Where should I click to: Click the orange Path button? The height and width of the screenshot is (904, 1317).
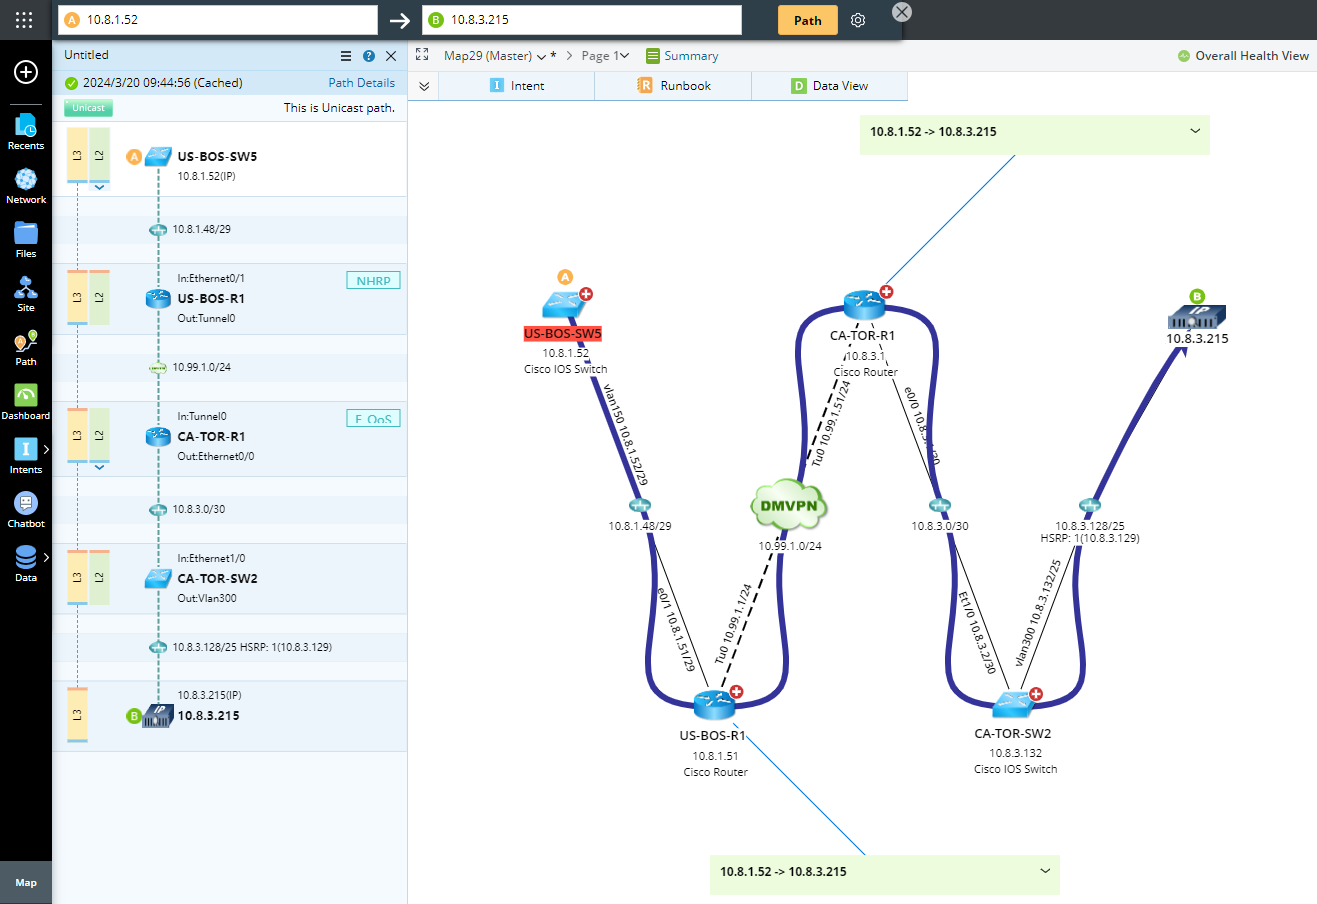[x=807, y=20]
